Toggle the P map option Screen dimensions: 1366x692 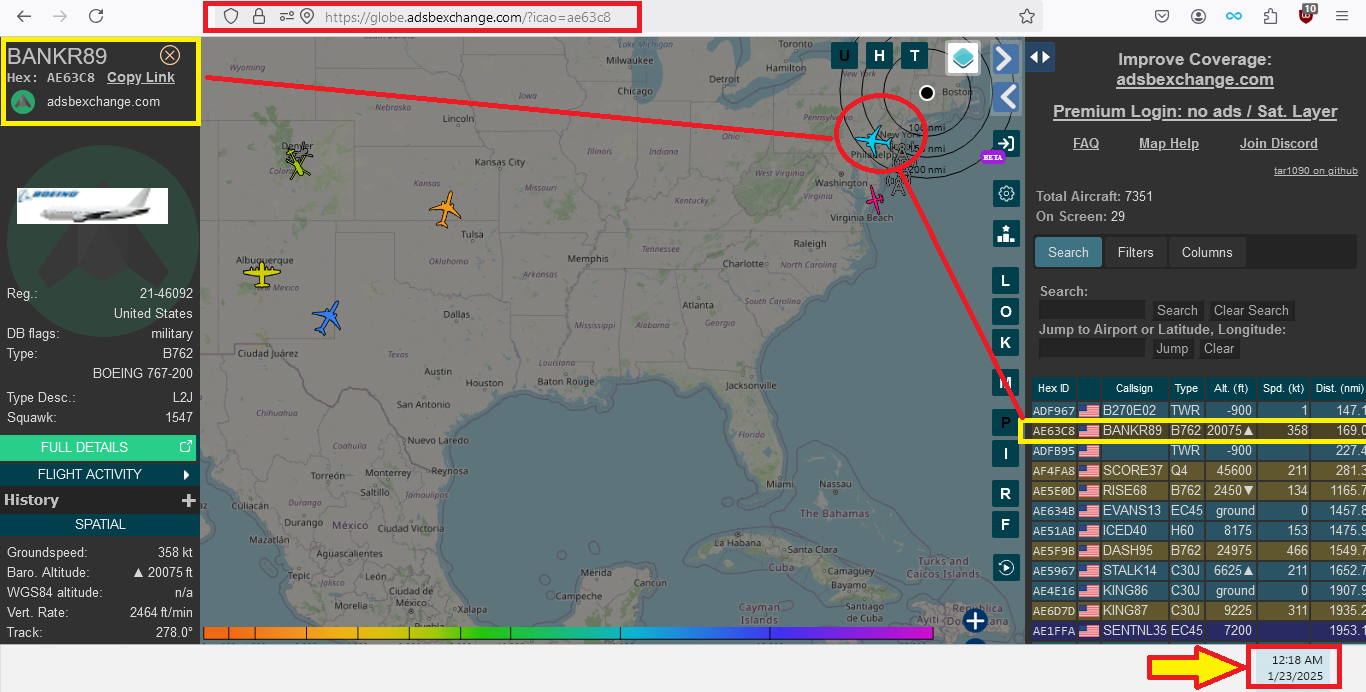[x=1006, y=423]
